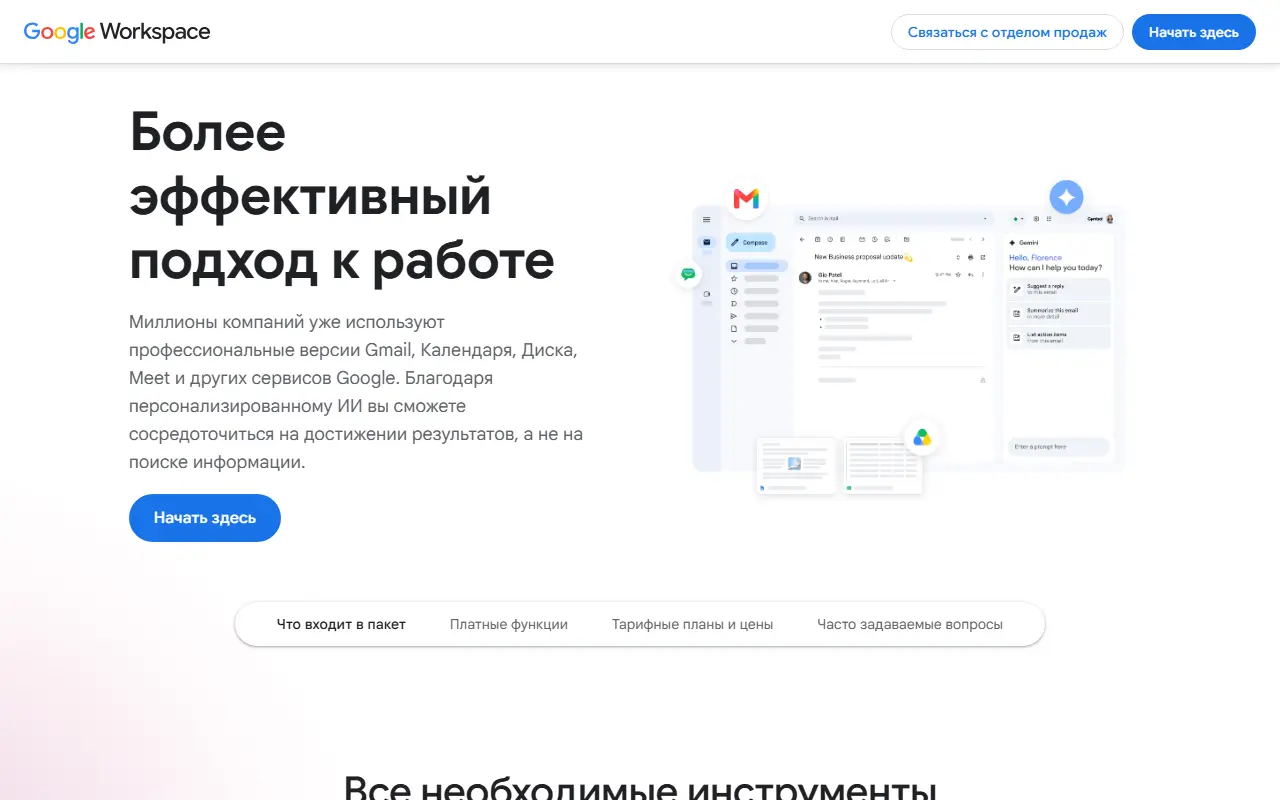The image size is (1280, 800).
Task: Click the Gmail logo bubble in illustration
Action: [x=746, y=199]
